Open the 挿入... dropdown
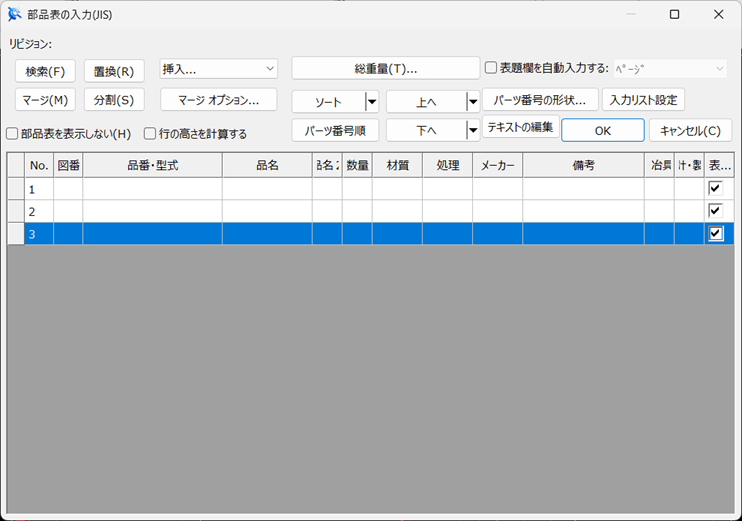742x521 pixels. coord(219,69)
